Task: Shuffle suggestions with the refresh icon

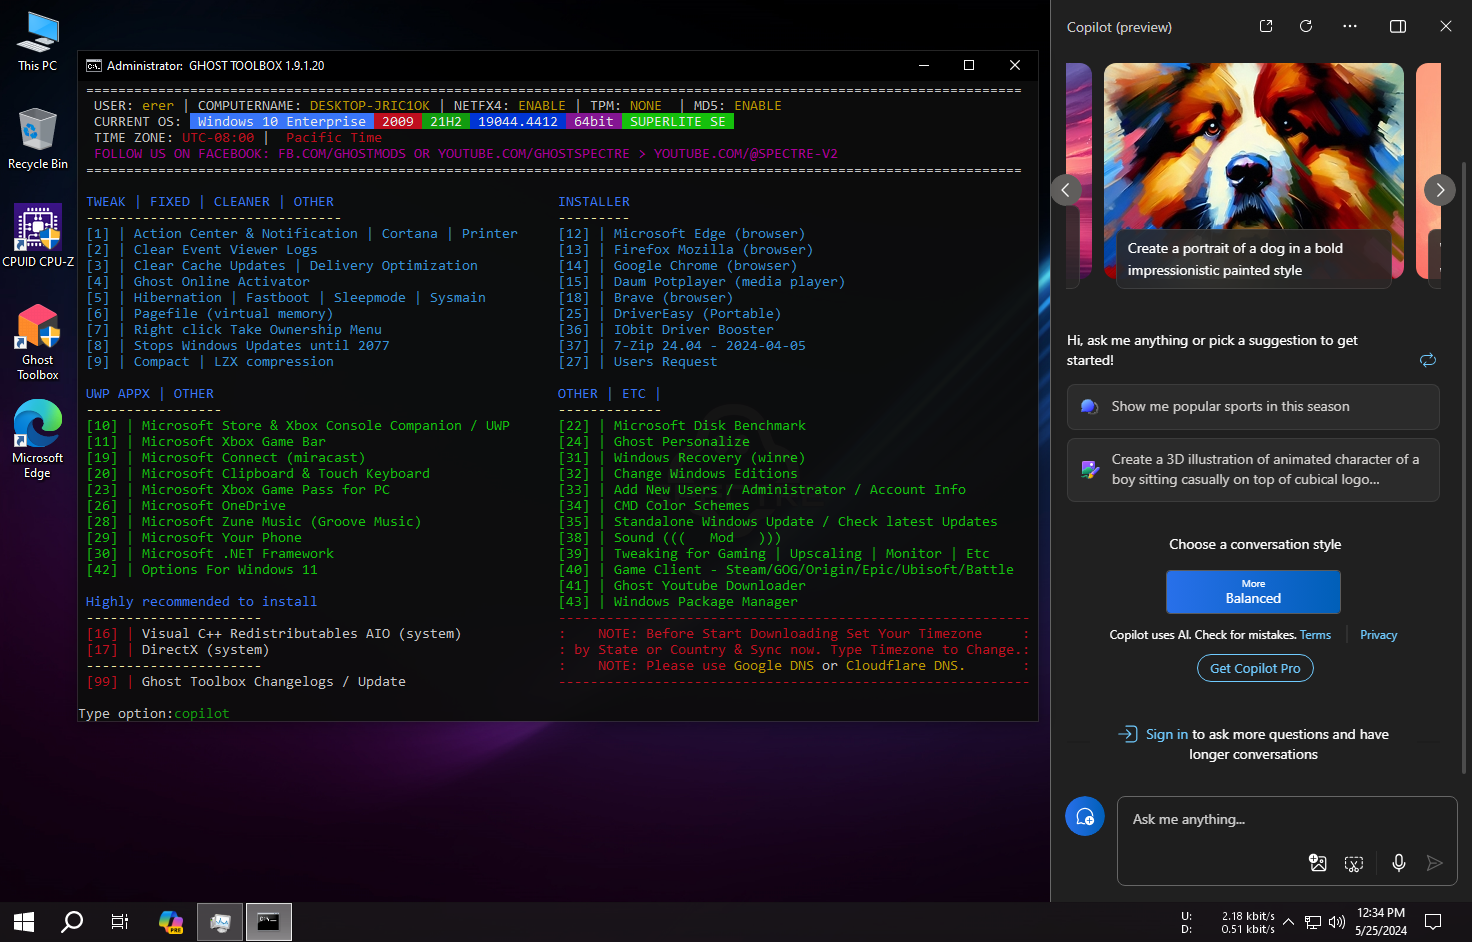Action: 1428,360
